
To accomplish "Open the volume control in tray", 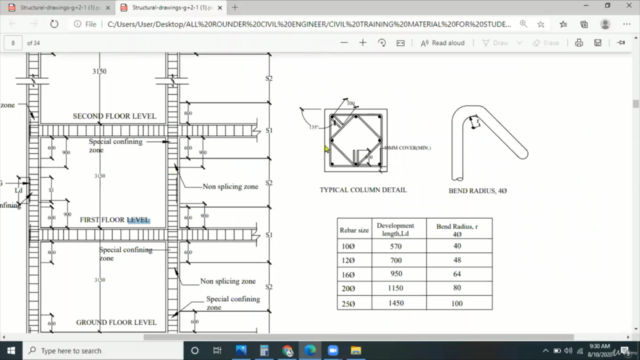I will [568, 351].
